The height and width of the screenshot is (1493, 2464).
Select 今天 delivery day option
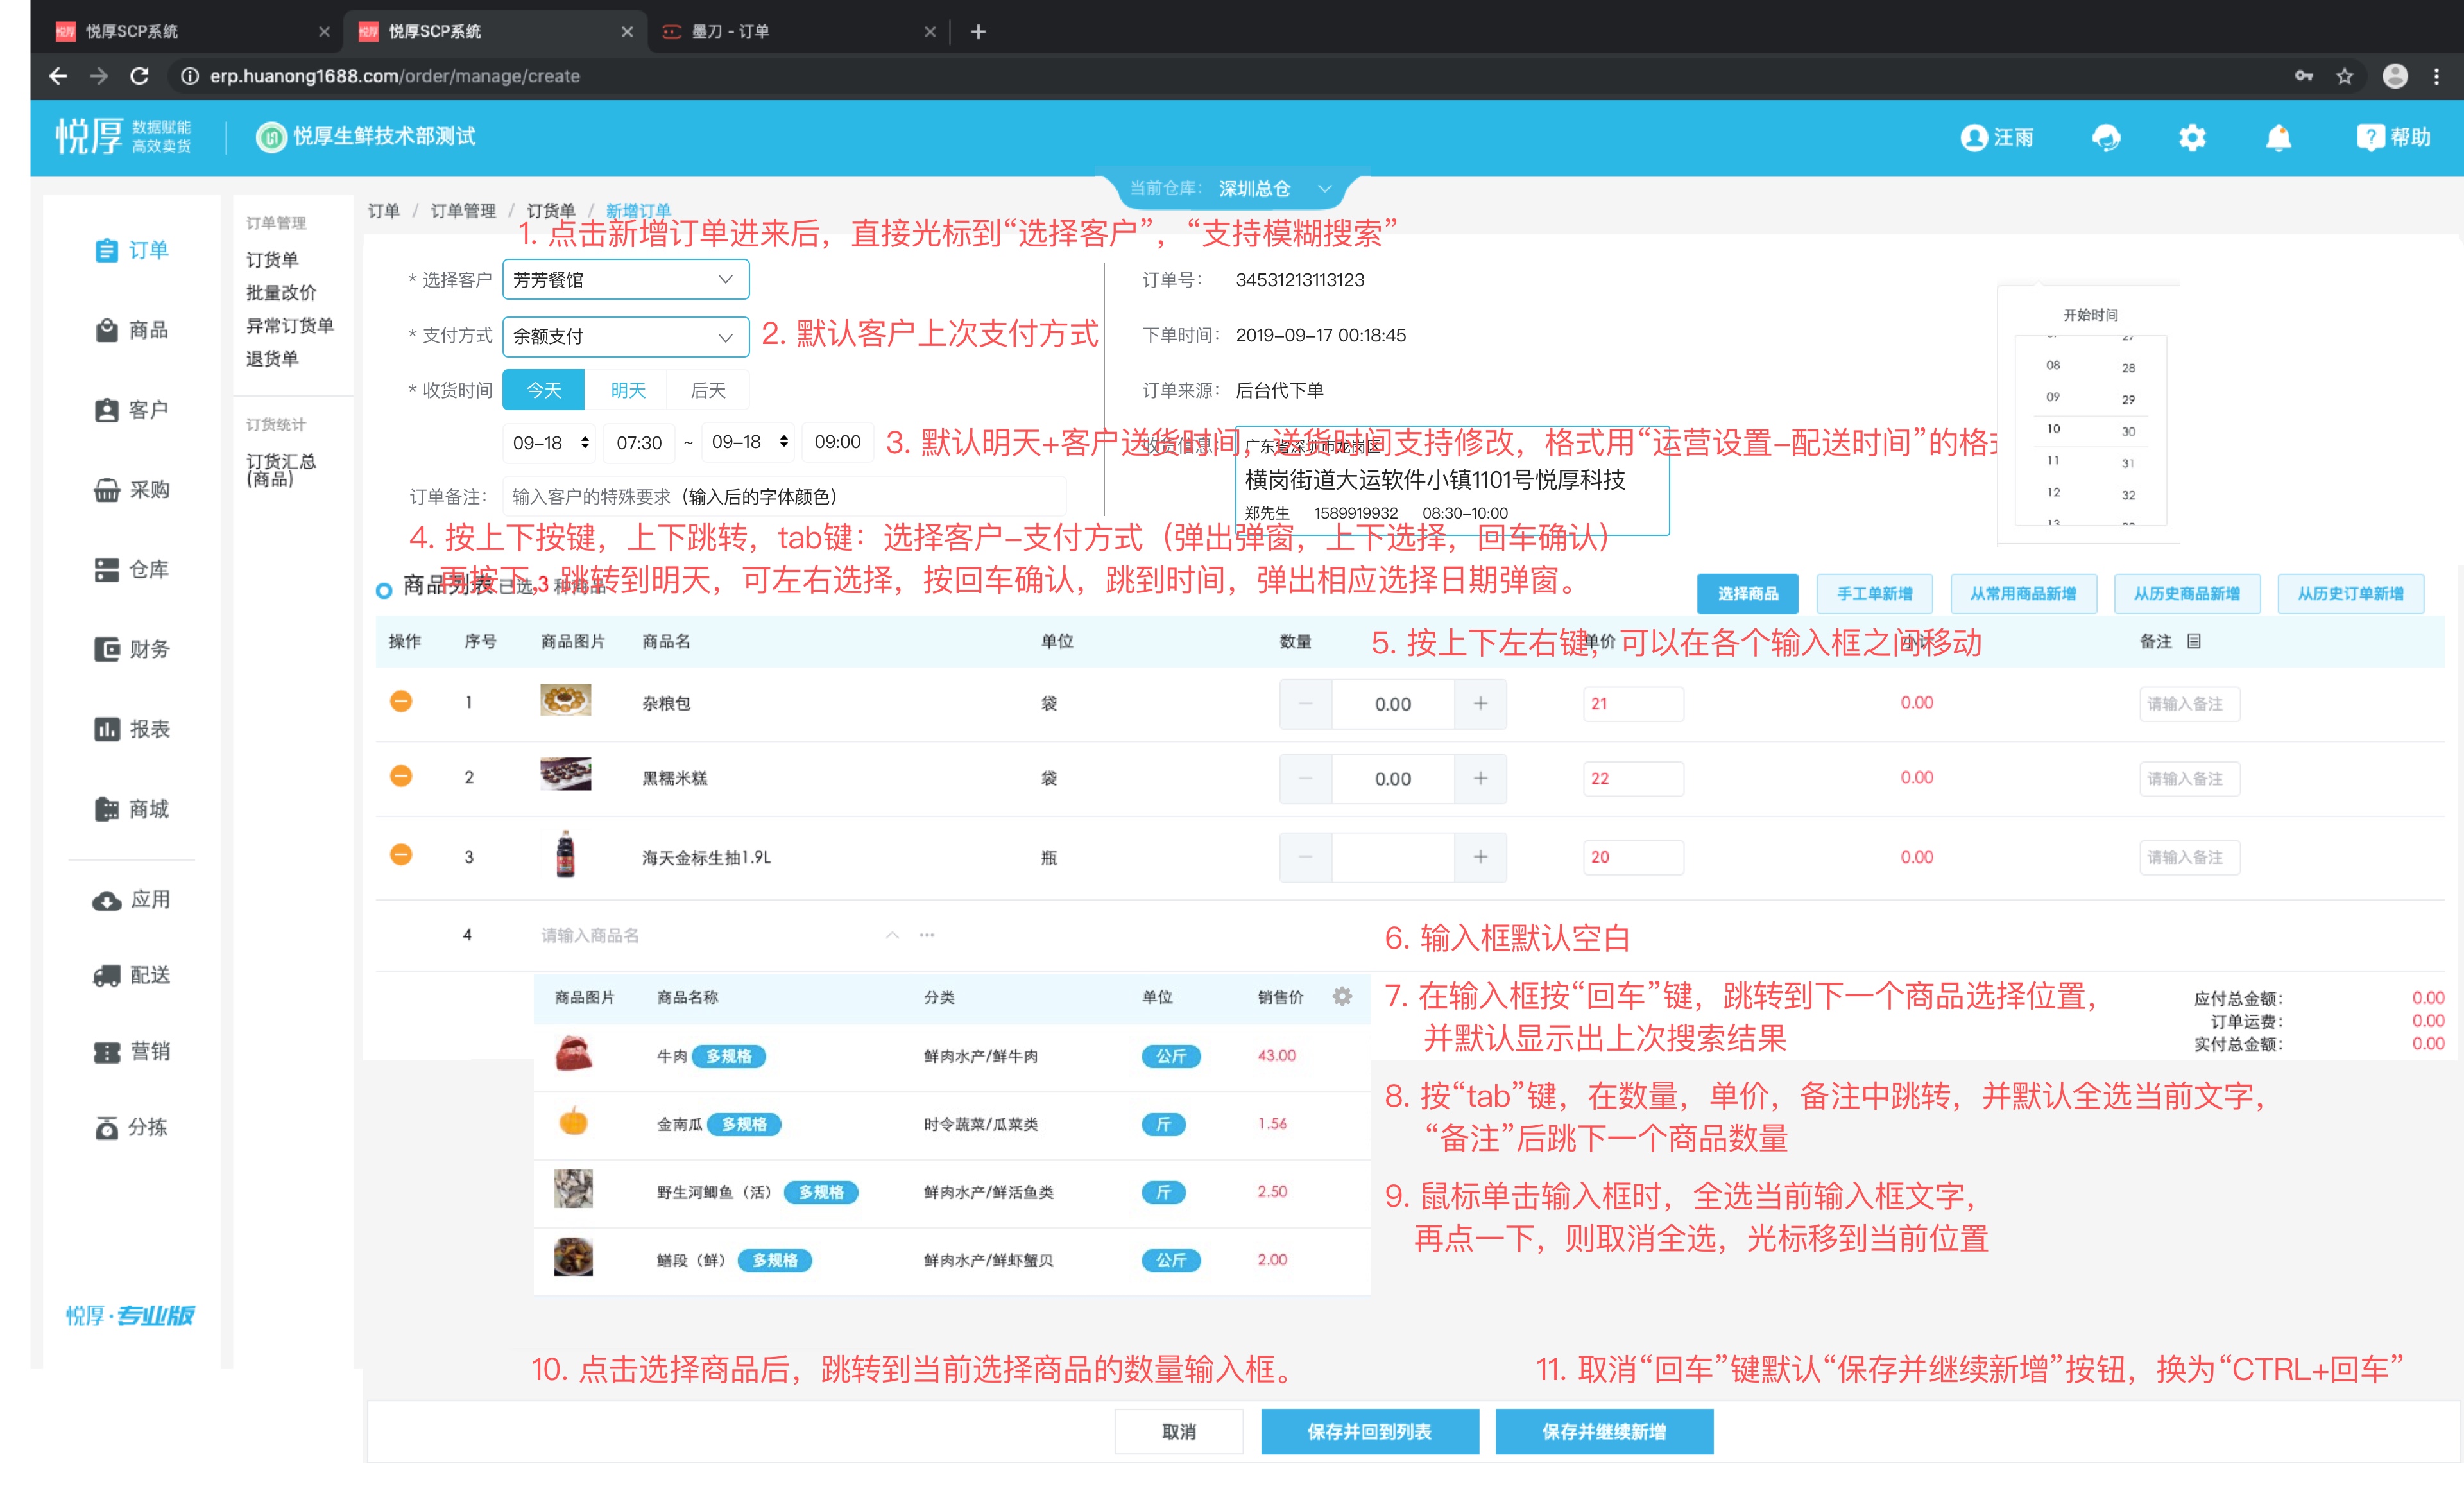click(x=543, y=390)
